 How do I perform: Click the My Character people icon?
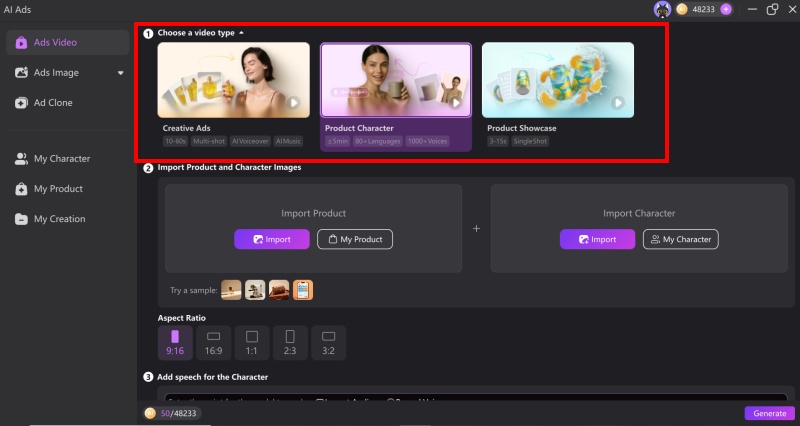click(21, 159)
